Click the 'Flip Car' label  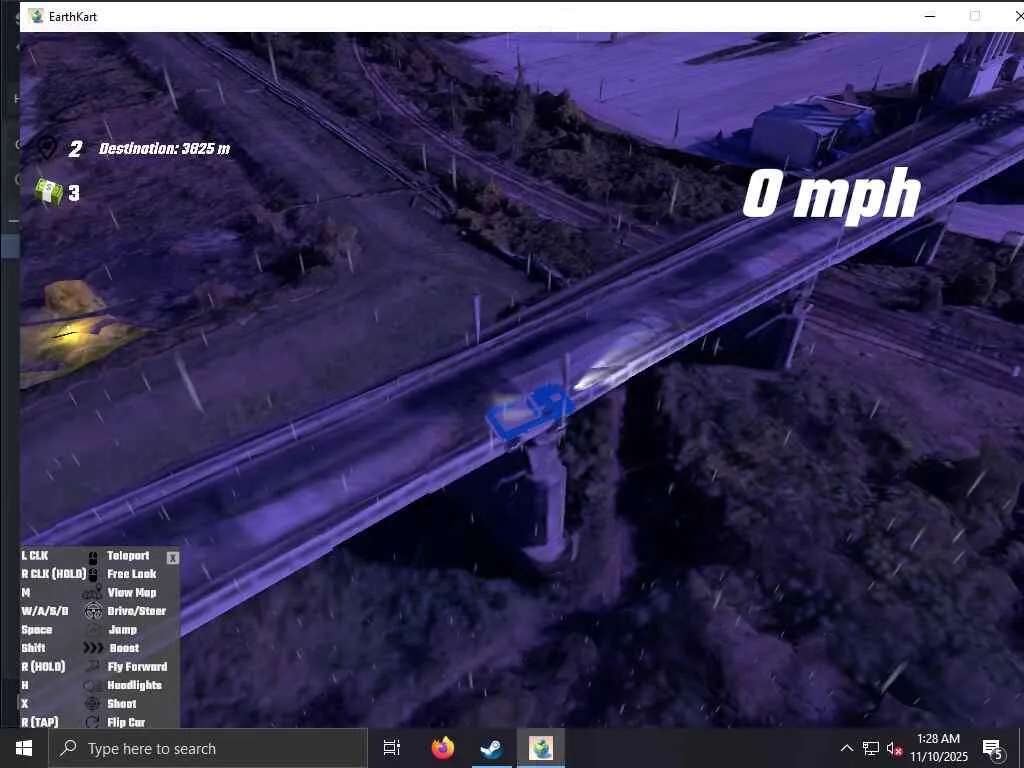126,722
